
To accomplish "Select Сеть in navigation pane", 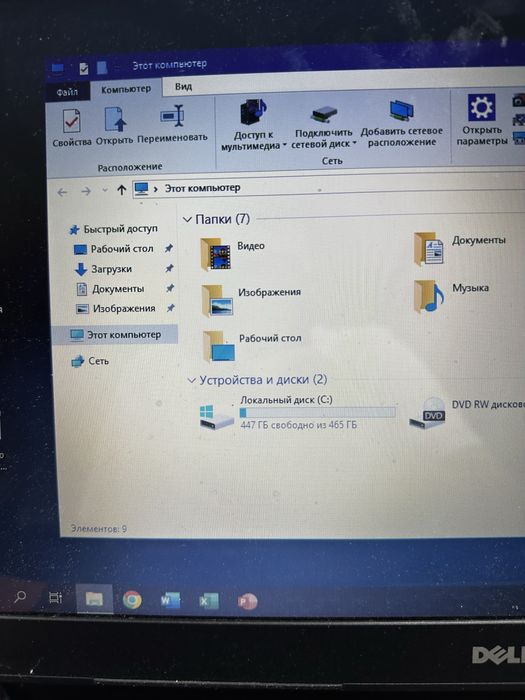I will [90, 361].
